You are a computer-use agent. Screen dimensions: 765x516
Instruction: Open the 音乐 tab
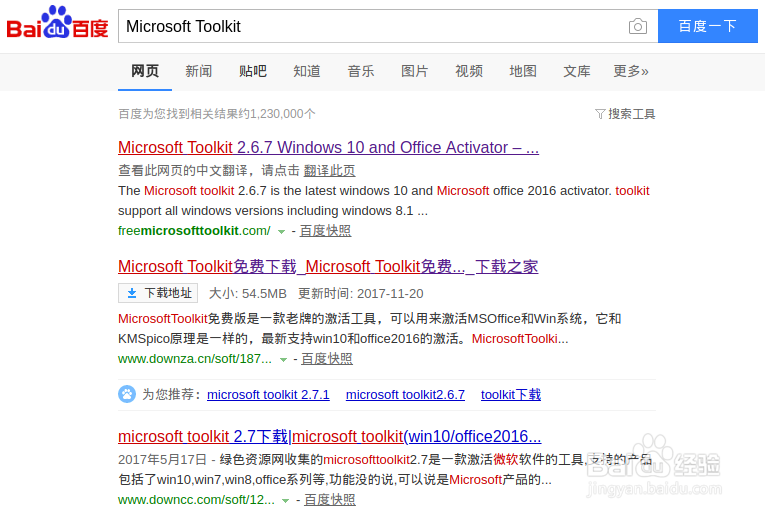(x=361, y=71)
